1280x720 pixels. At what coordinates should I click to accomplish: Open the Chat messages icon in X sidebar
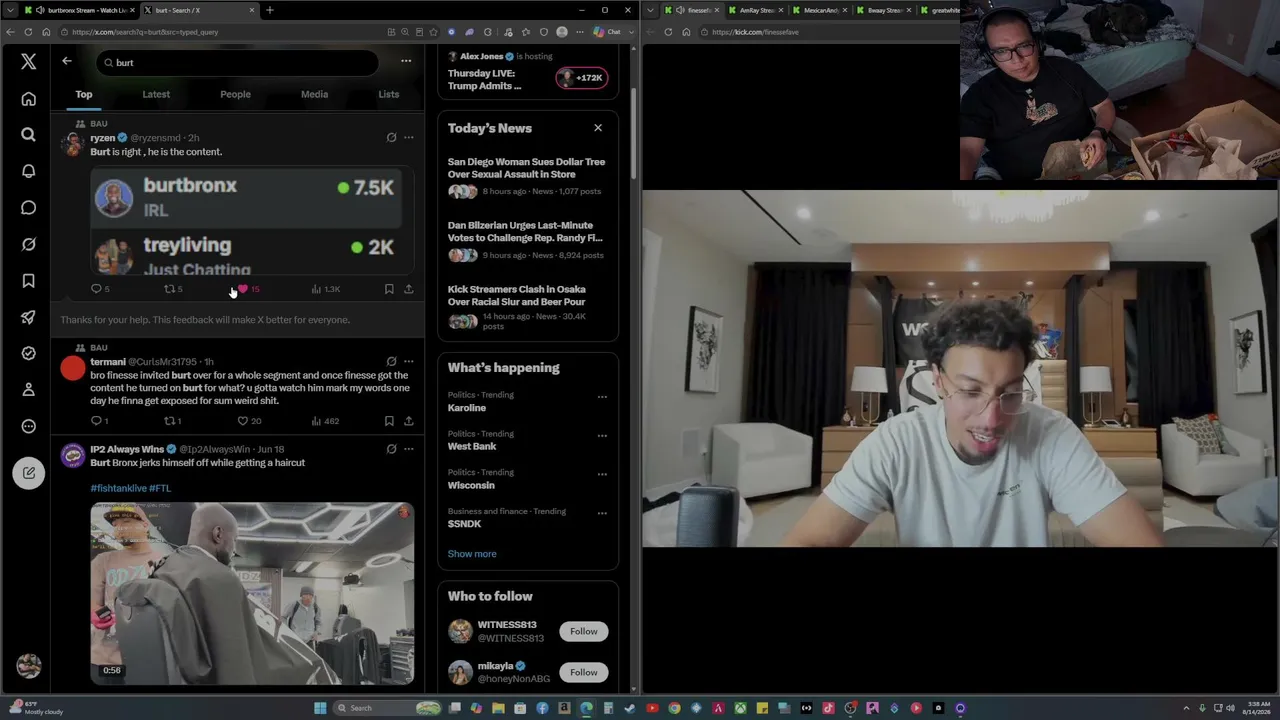coord(28,208)
